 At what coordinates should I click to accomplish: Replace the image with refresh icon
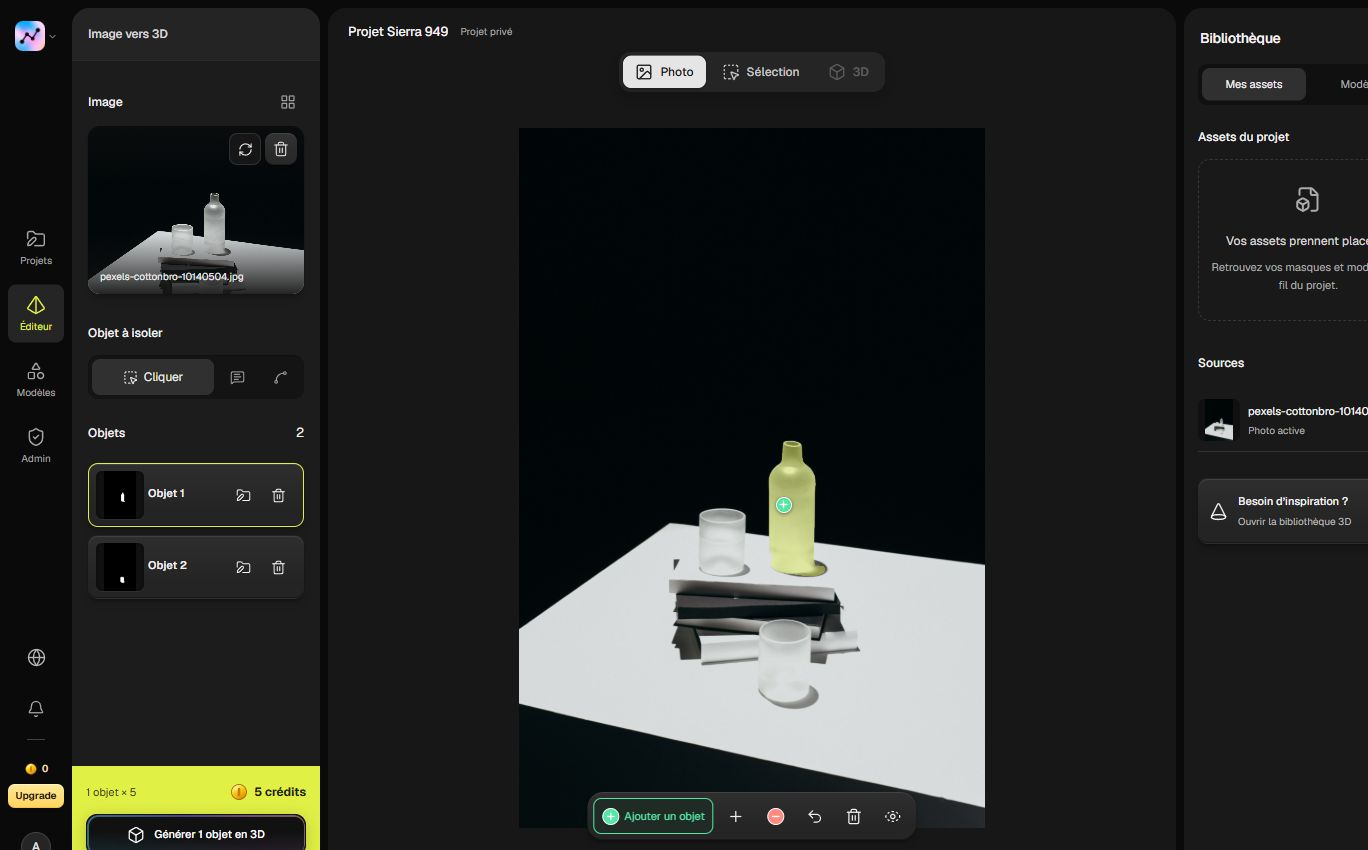coord(245,149)
